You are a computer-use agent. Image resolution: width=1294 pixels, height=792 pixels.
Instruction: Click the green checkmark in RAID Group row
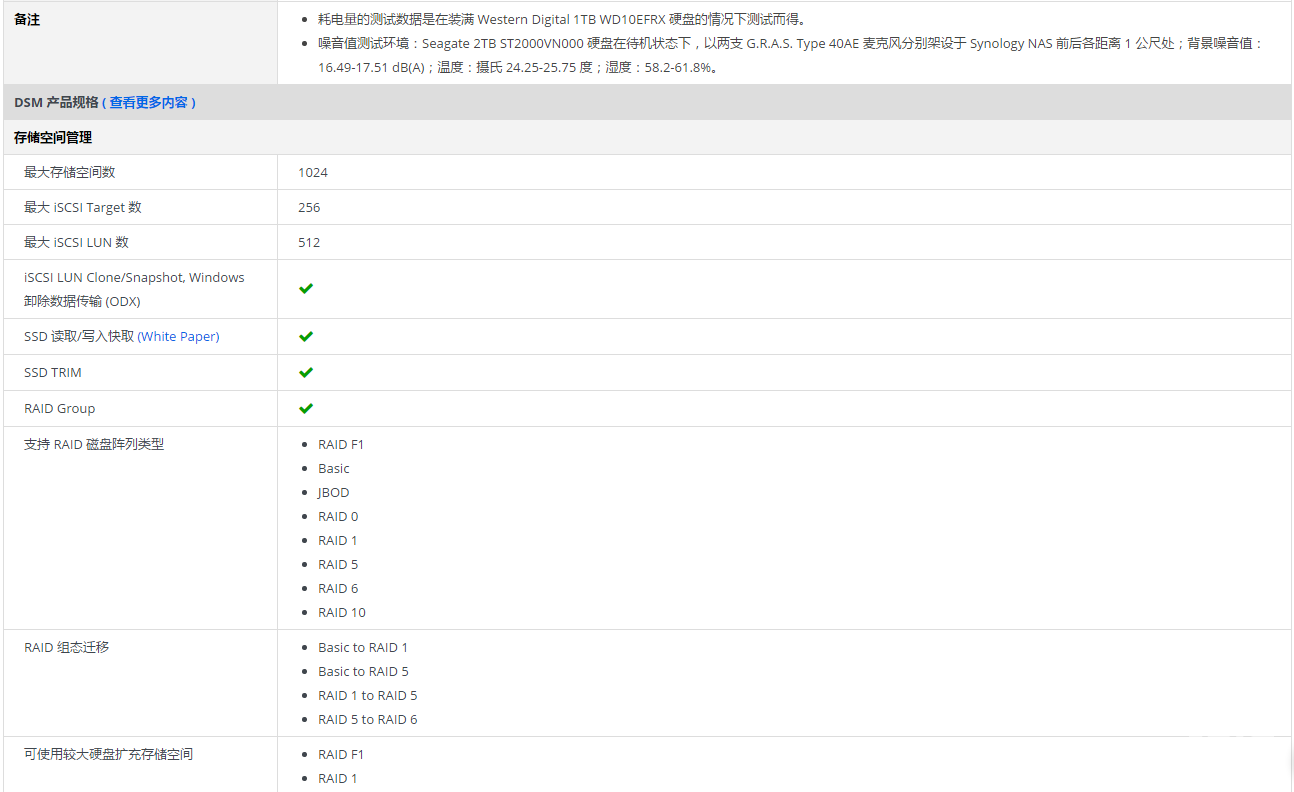click(x=306, y=408)
